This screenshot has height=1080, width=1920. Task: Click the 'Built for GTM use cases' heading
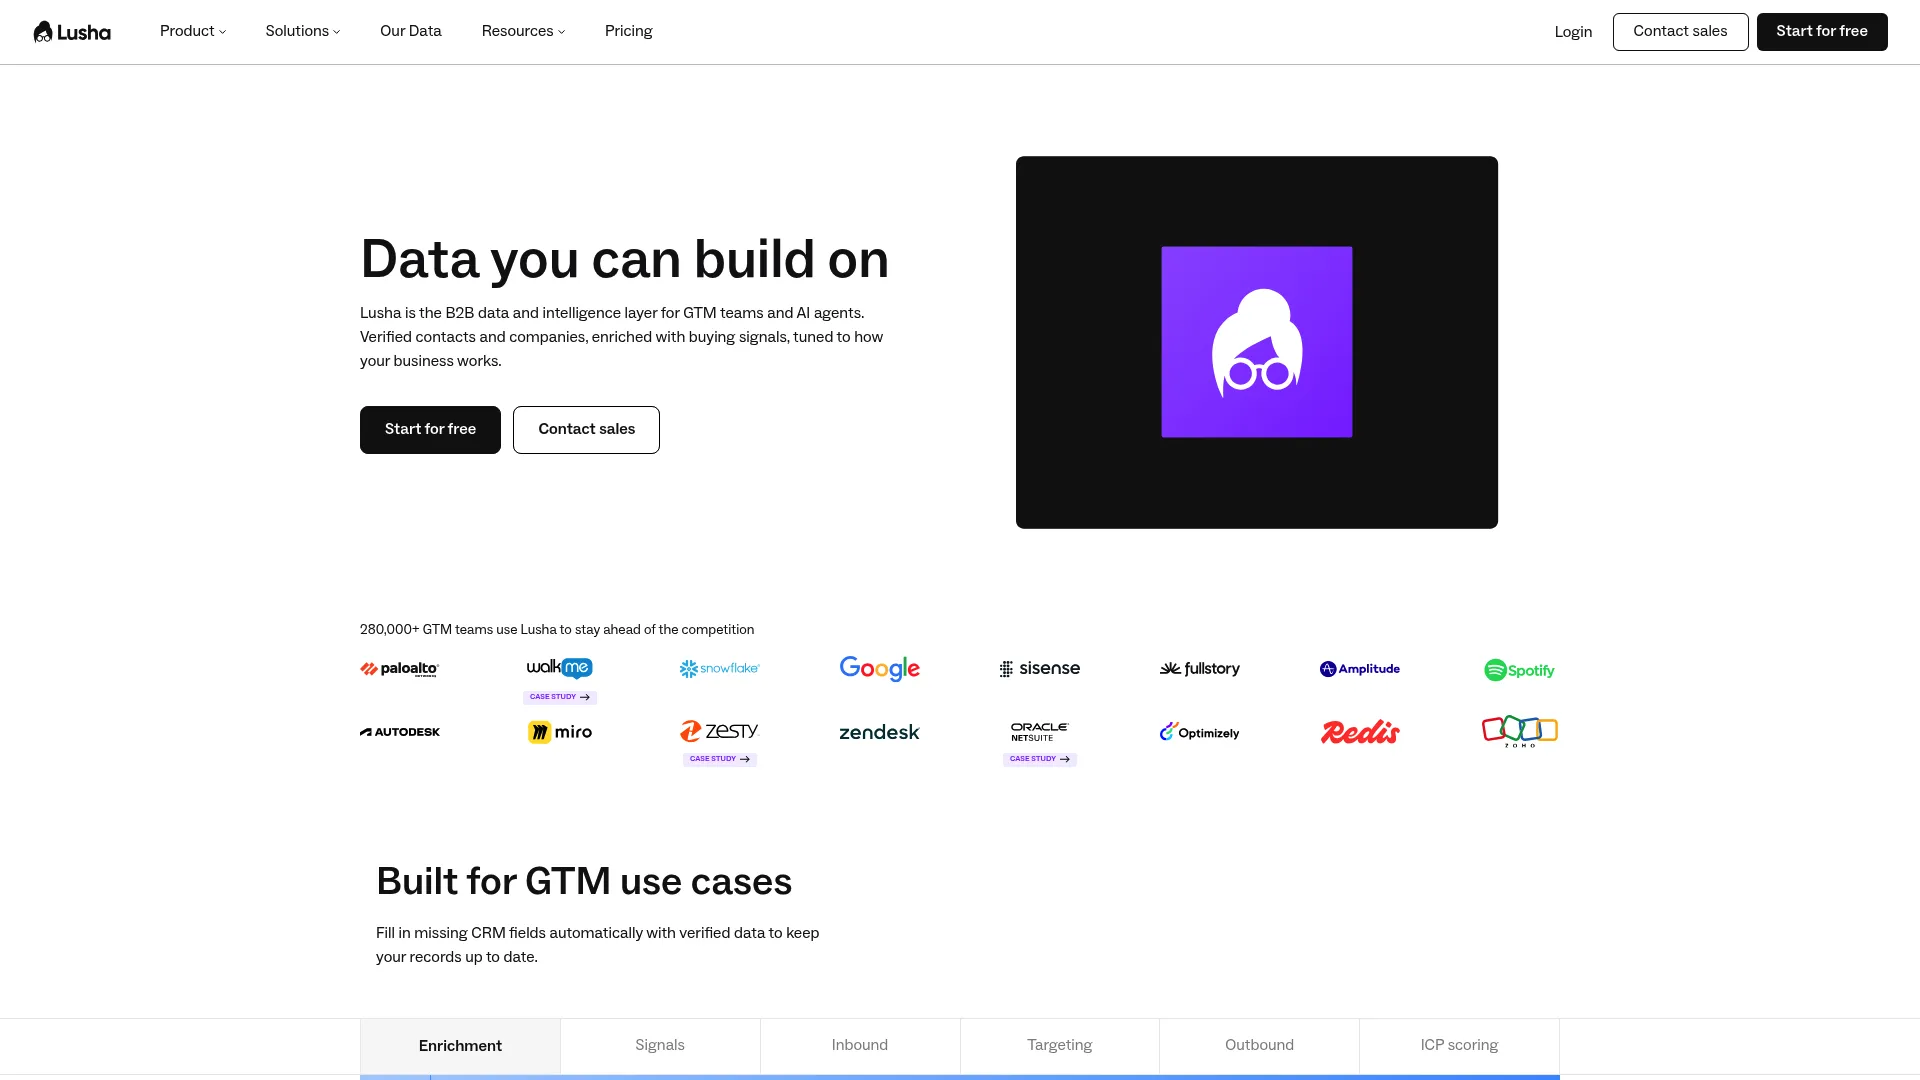pos(584,882)
